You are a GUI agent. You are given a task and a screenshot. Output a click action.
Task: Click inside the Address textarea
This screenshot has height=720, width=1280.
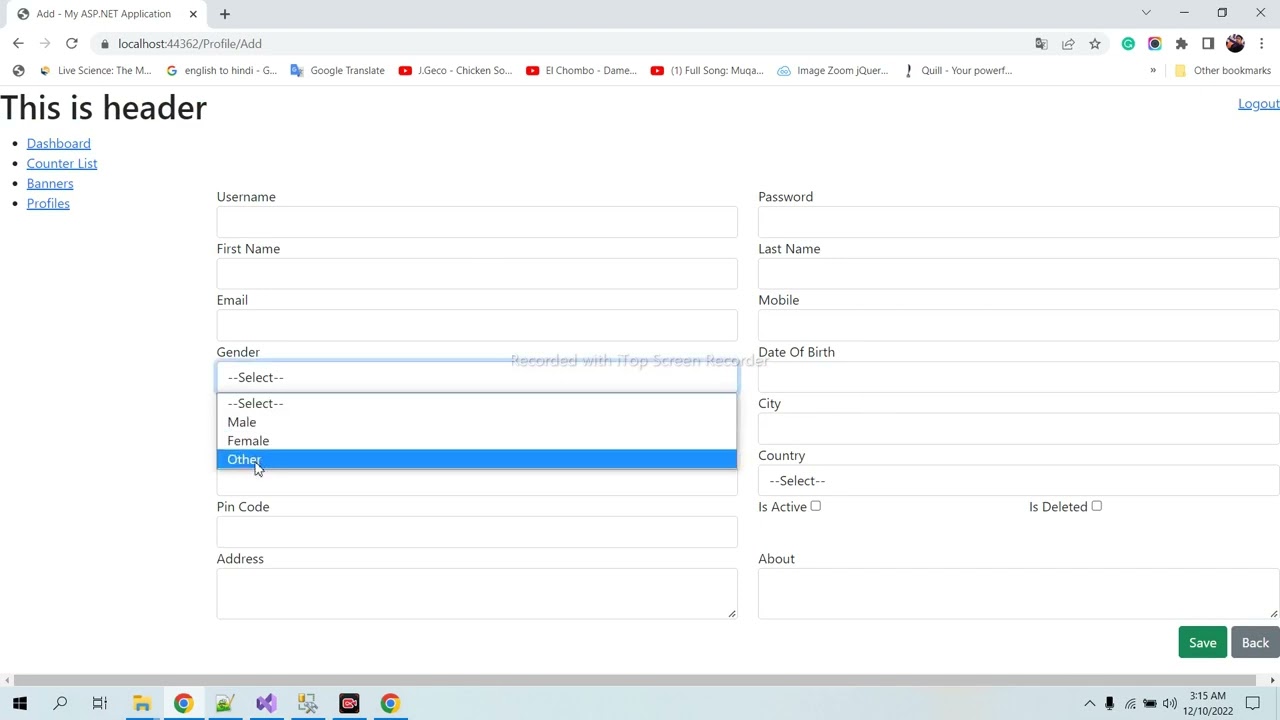(x=477, y=594)
